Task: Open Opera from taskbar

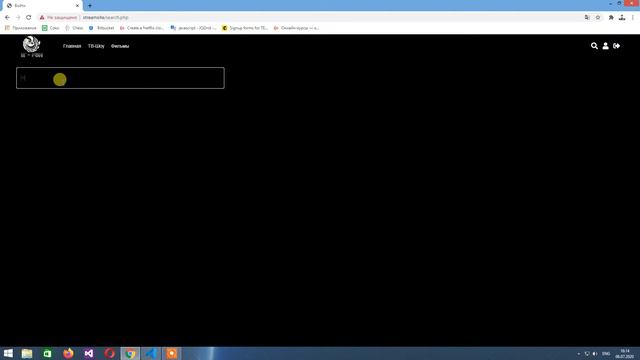Action: click(109, 353)
